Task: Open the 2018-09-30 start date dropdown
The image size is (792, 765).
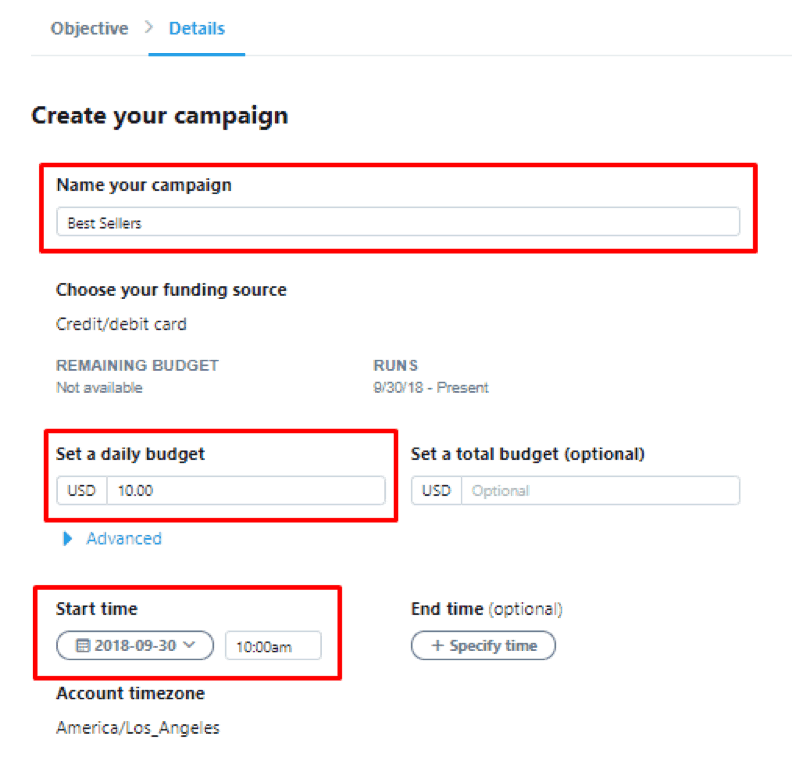Action: click(x=136, y=646)
